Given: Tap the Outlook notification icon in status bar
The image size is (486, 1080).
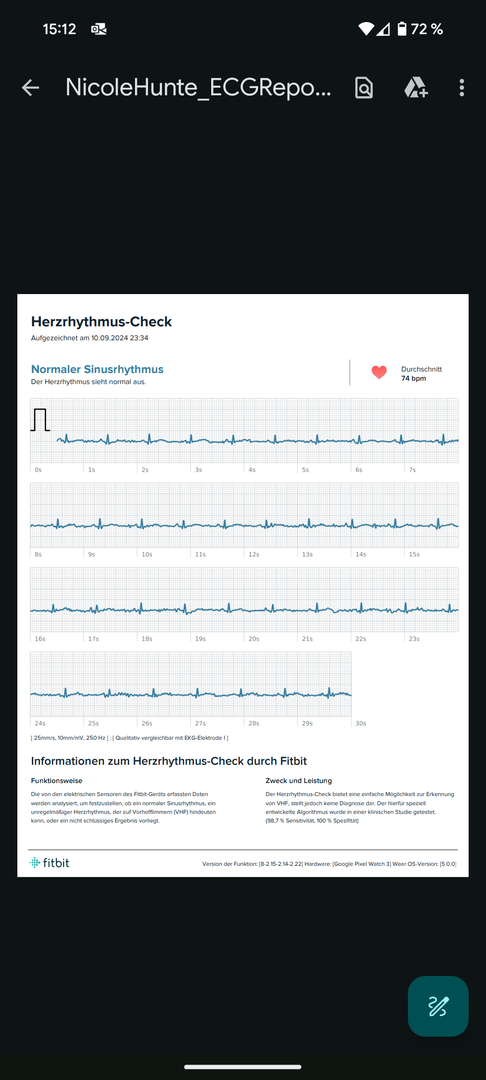Looking at the screenshot, I should (98, 29).
